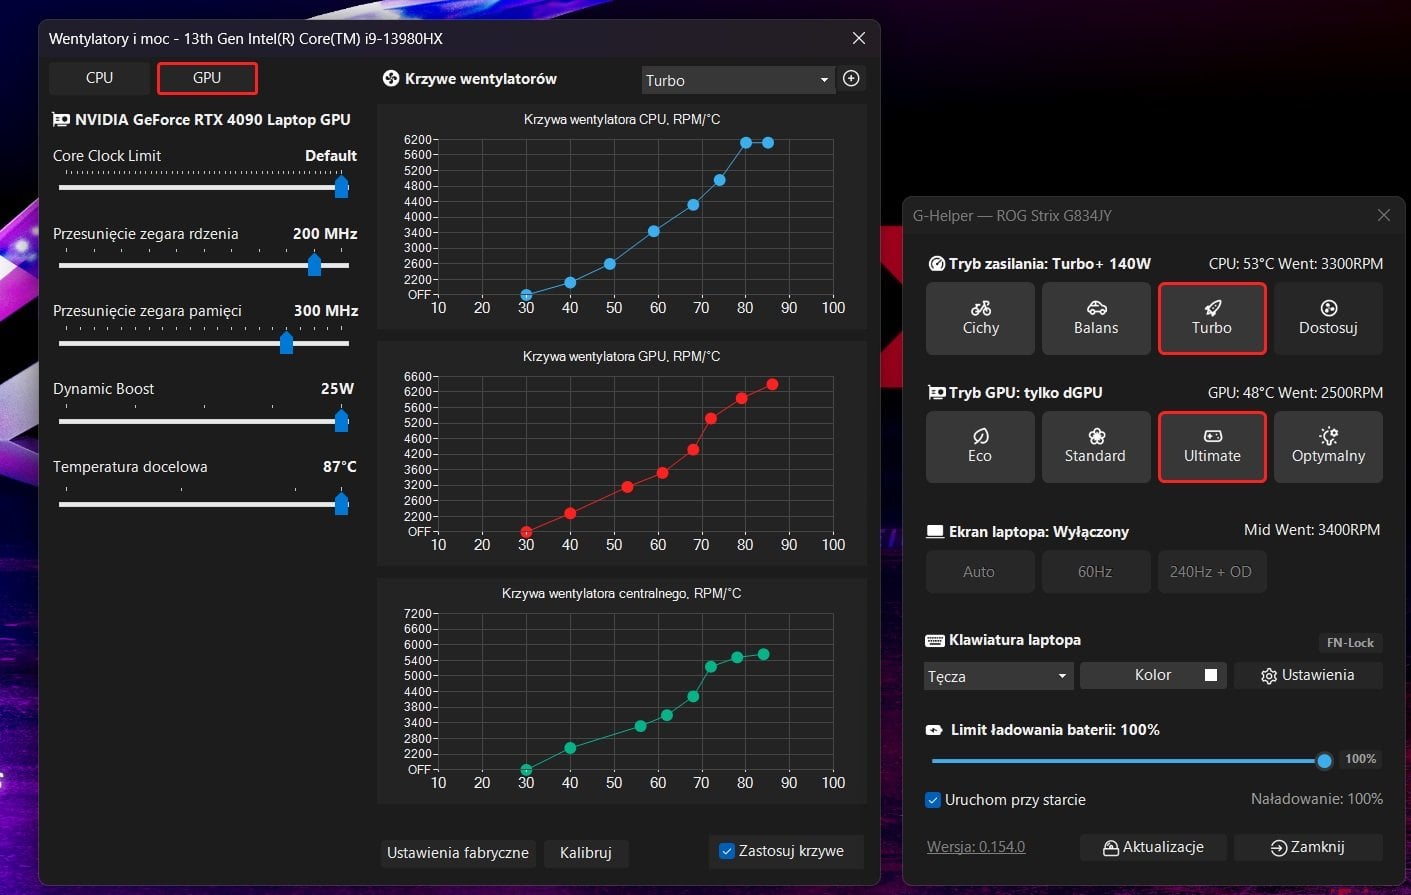Click the CPU fan curve point at 40°C

(x=570, y=283)
